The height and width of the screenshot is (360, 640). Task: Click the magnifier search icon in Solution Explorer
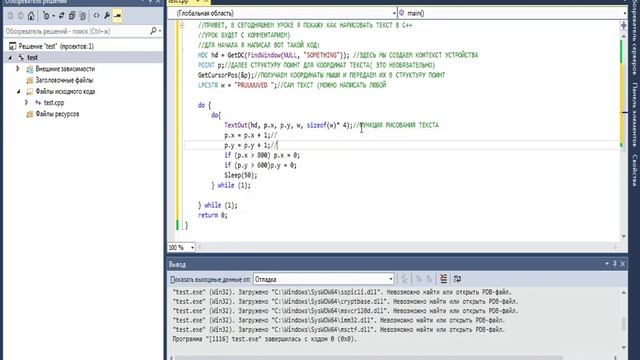click(153, 31)
